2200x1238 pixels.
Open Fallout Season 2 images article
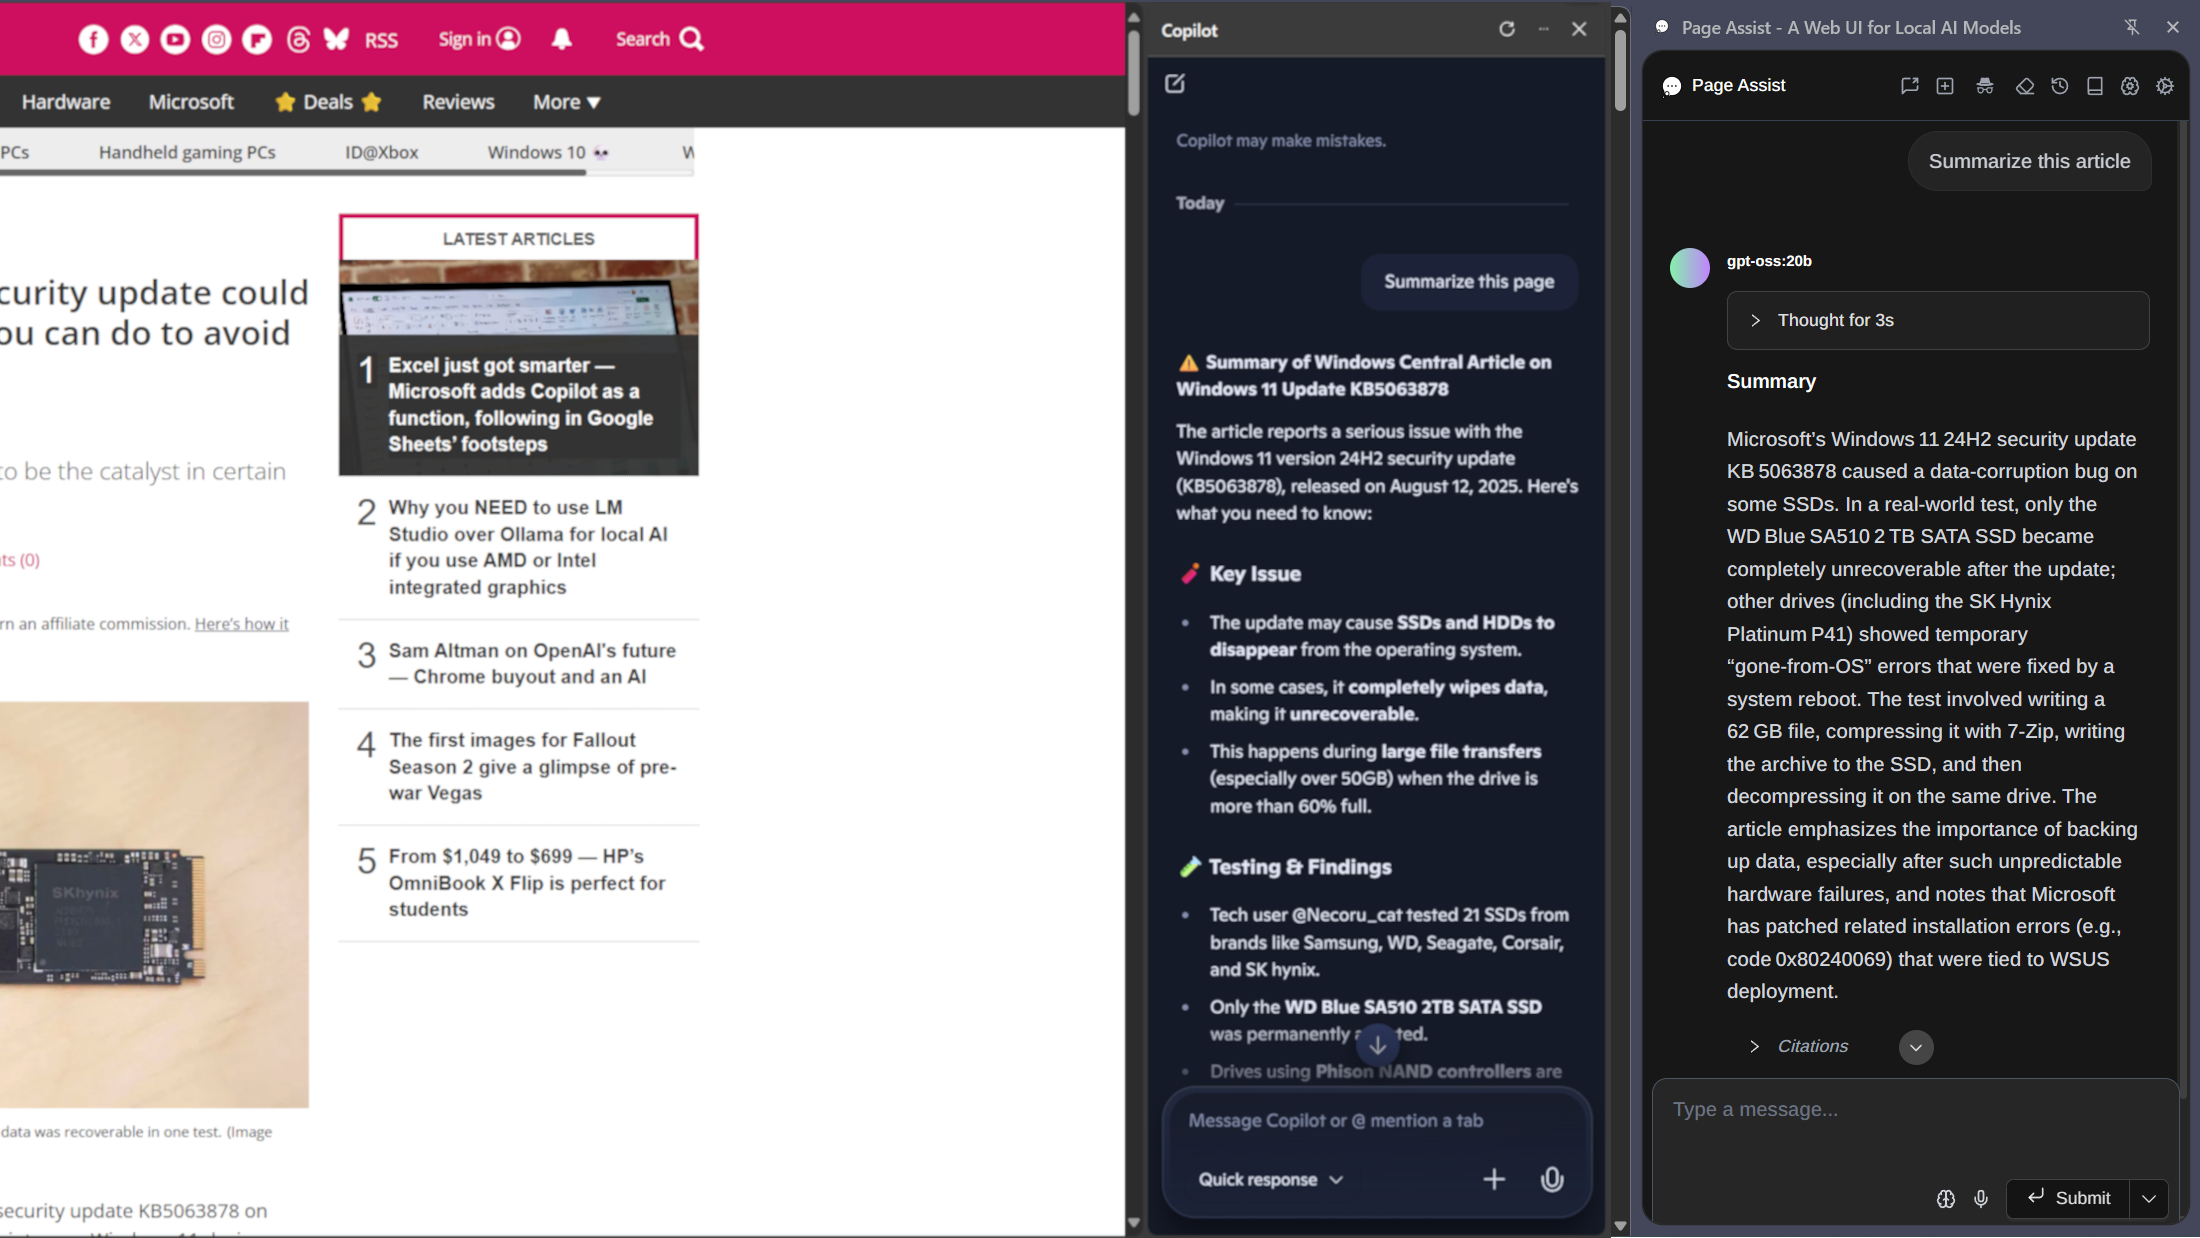coord(533,766)
